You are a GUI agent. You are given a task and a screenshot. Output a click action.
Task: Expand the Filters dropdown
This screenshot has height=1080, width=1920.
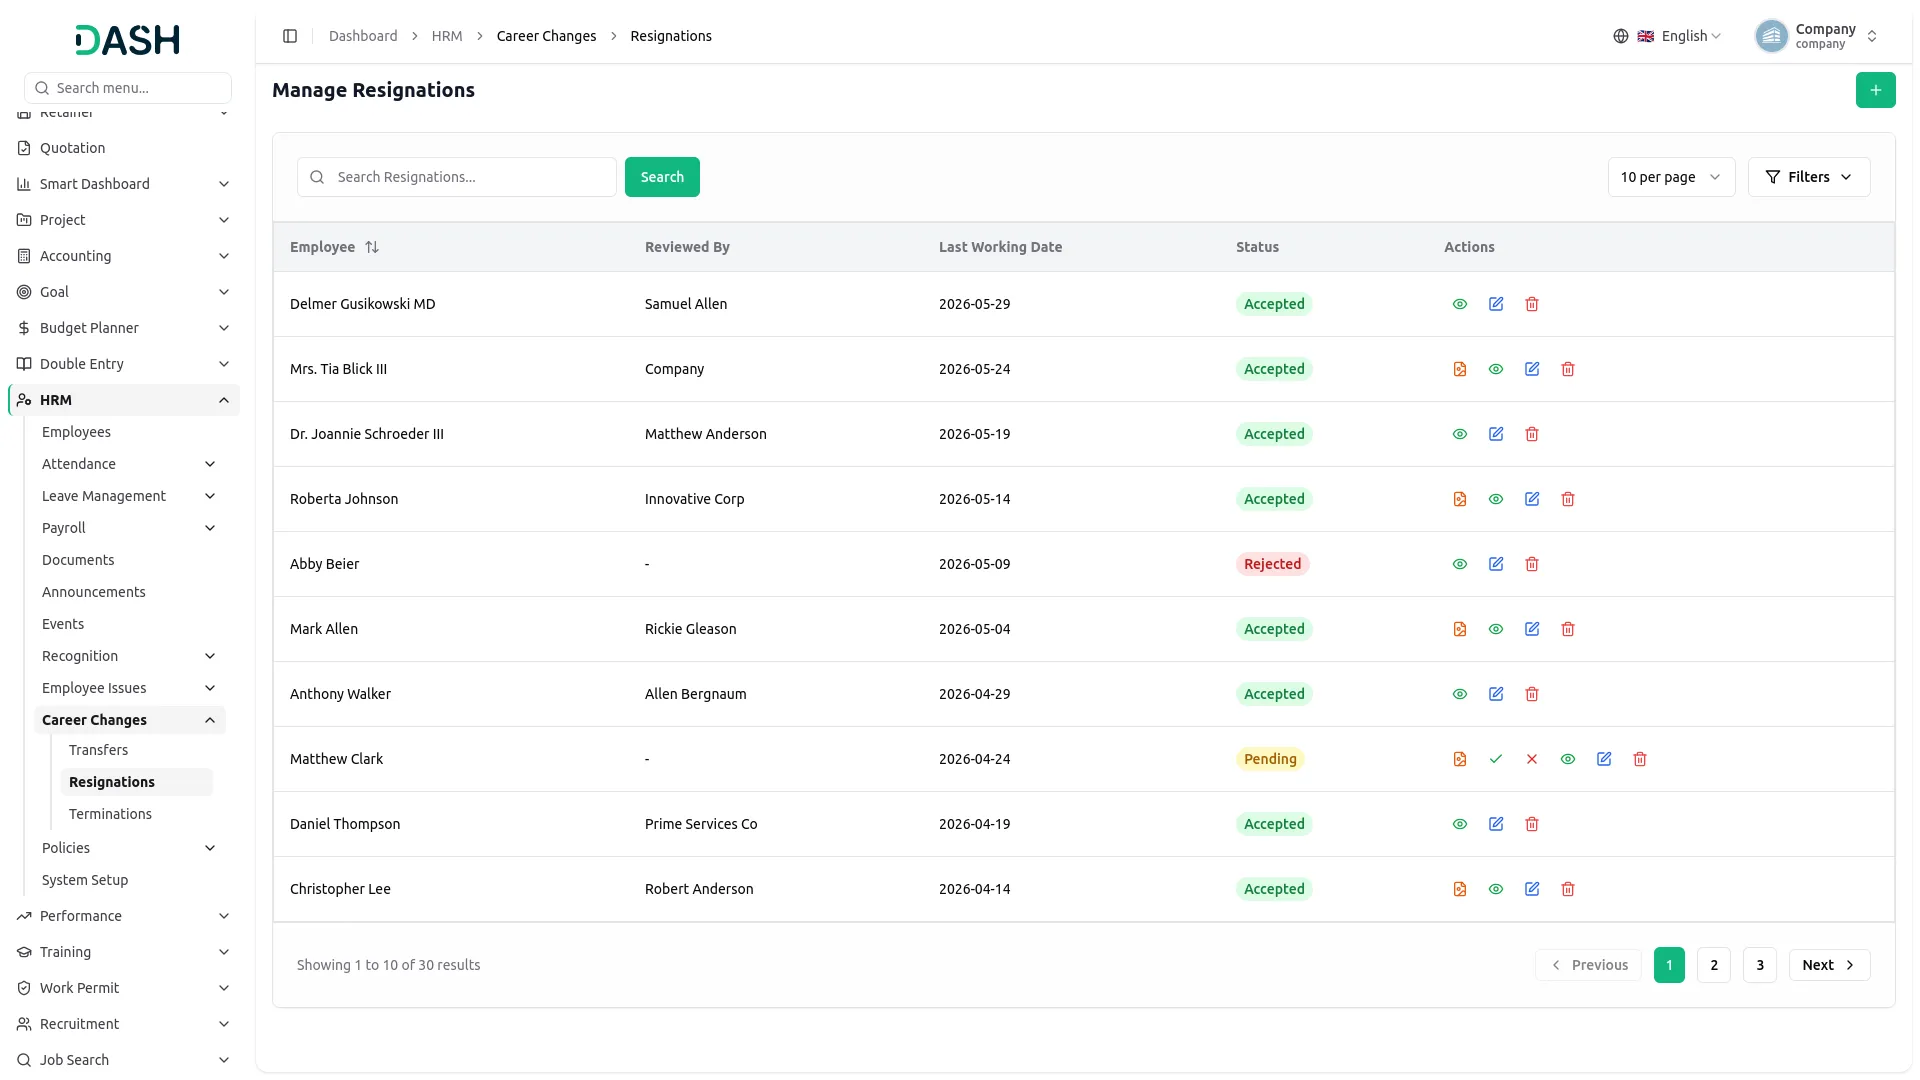click(1809, 177)
